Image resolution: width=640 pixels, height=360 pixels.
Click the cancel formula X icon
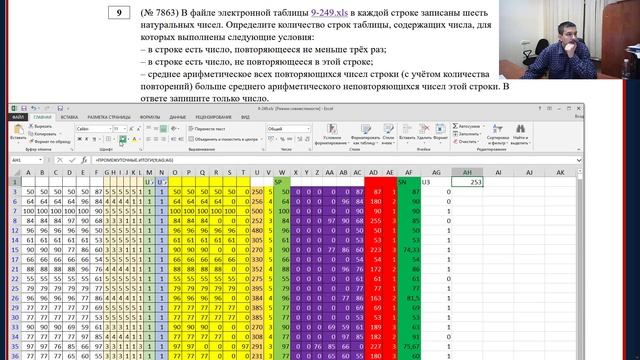[60, 160]
